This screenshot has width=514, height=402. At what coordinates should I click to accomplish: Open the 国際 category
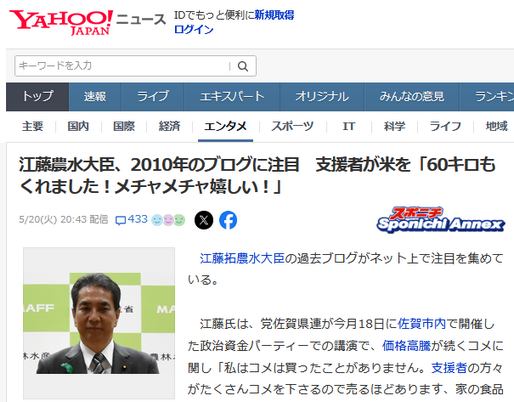[124, 126]
